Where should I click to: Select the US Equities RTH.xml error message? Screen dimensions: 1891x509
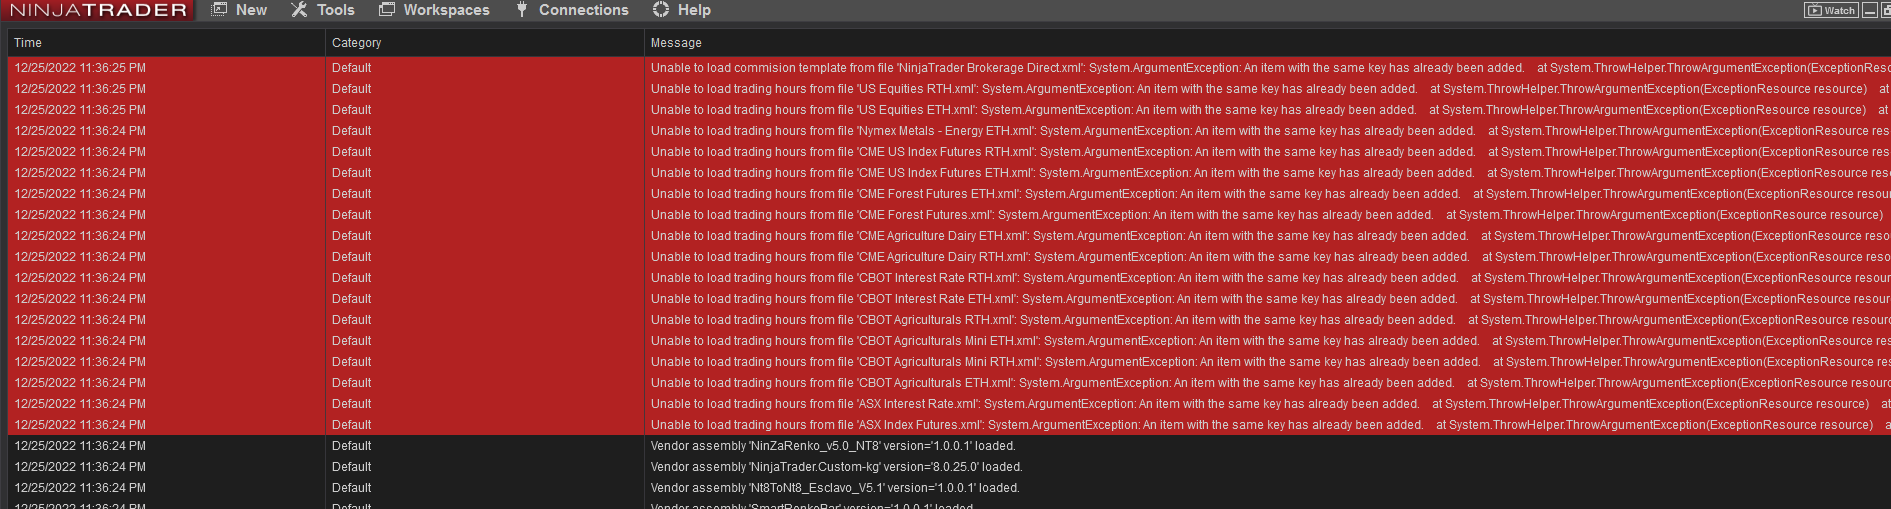click(1270, 89)
